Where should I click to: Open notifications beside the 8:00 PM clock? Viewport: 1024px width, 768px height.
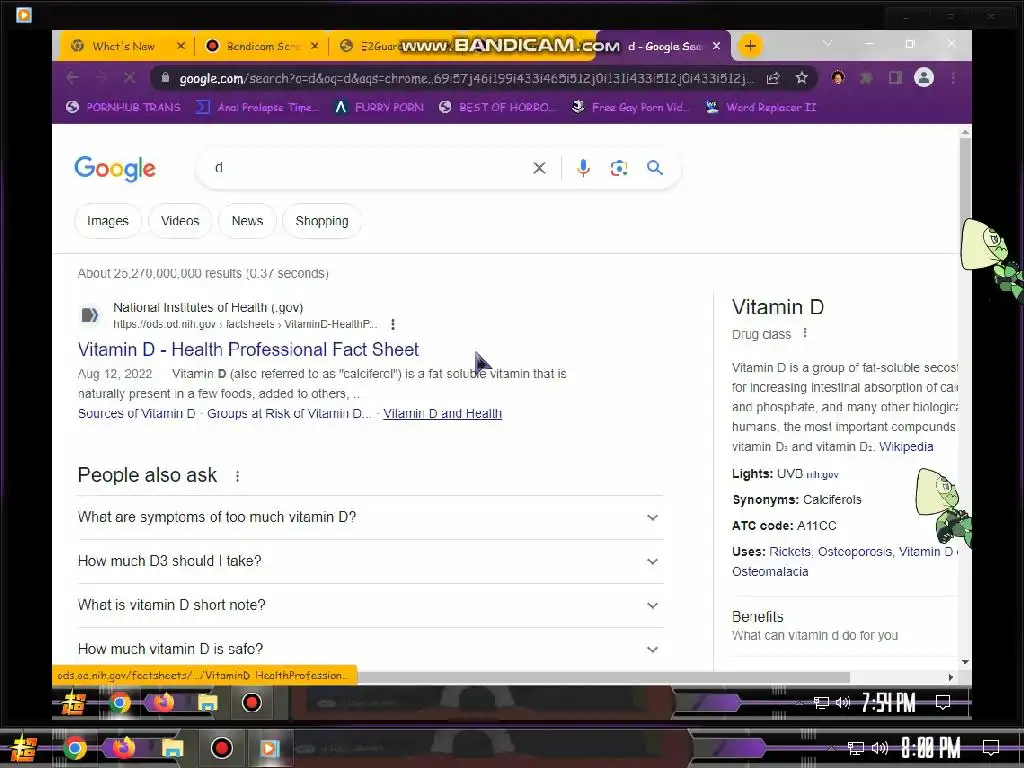point(991,748)
